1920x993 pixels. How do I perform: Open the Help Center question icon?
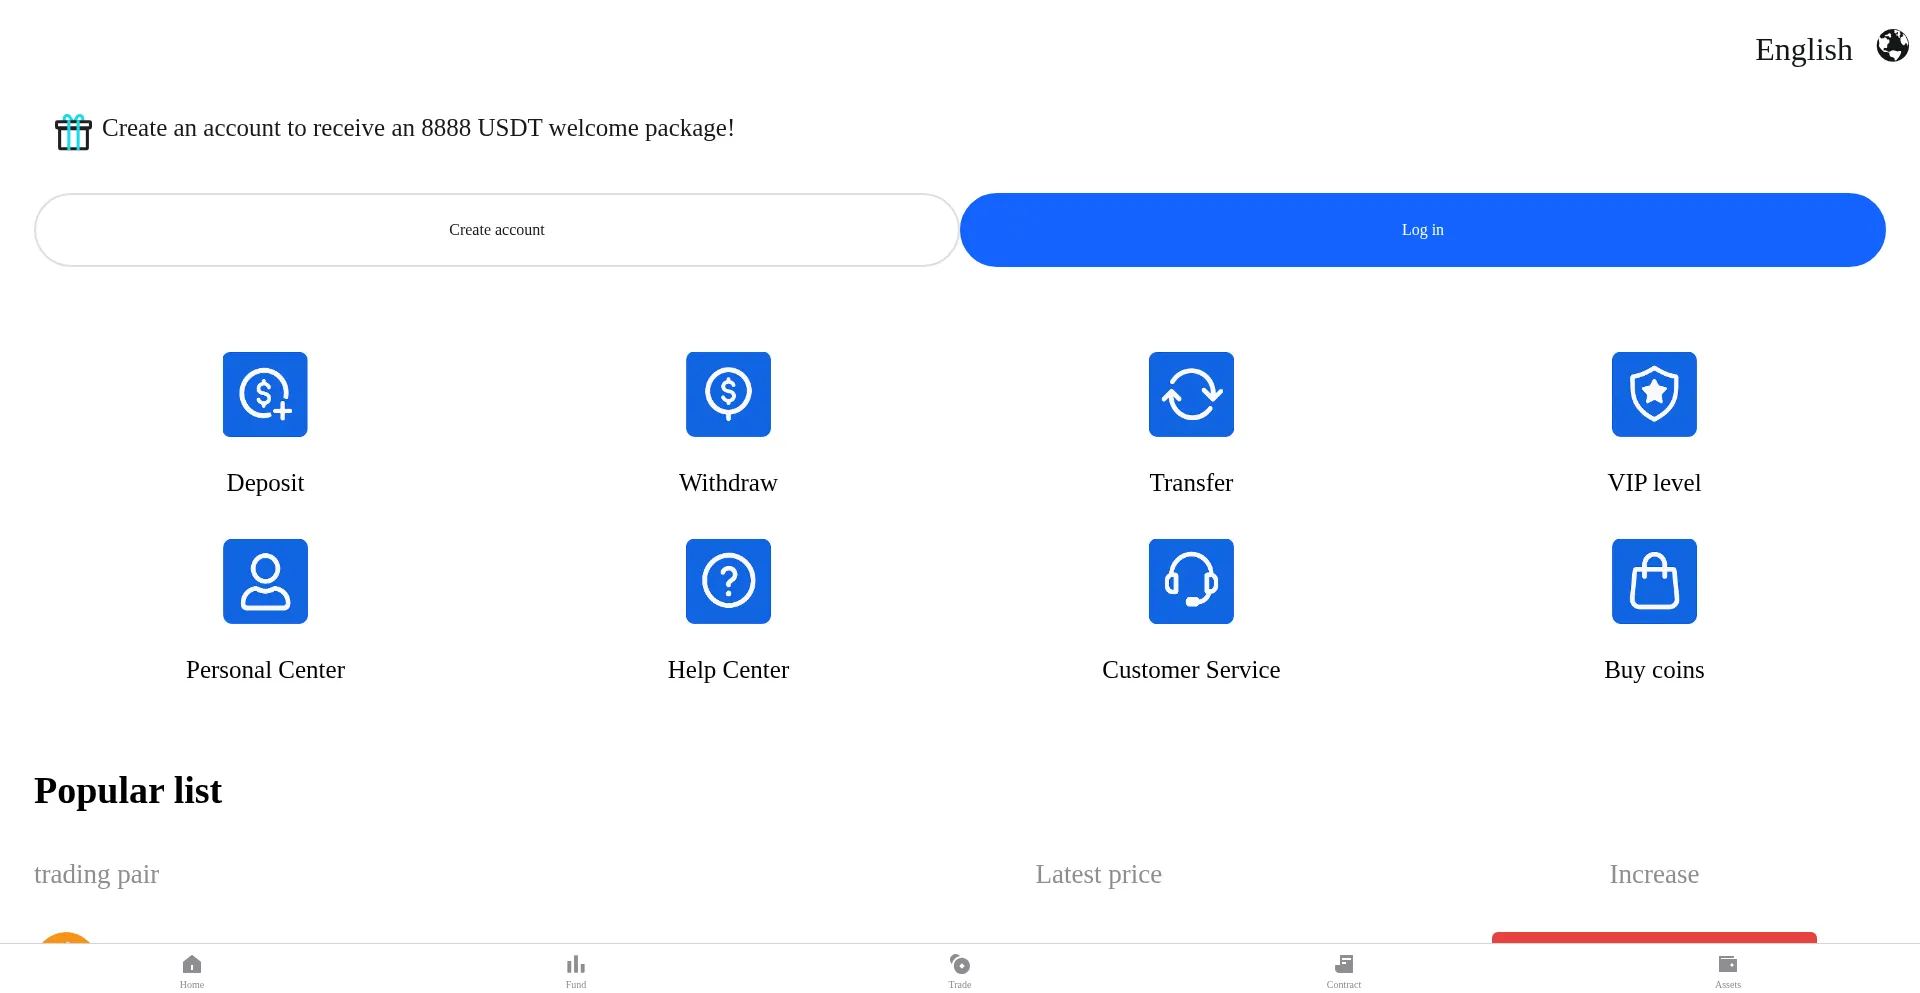[728, 581]
